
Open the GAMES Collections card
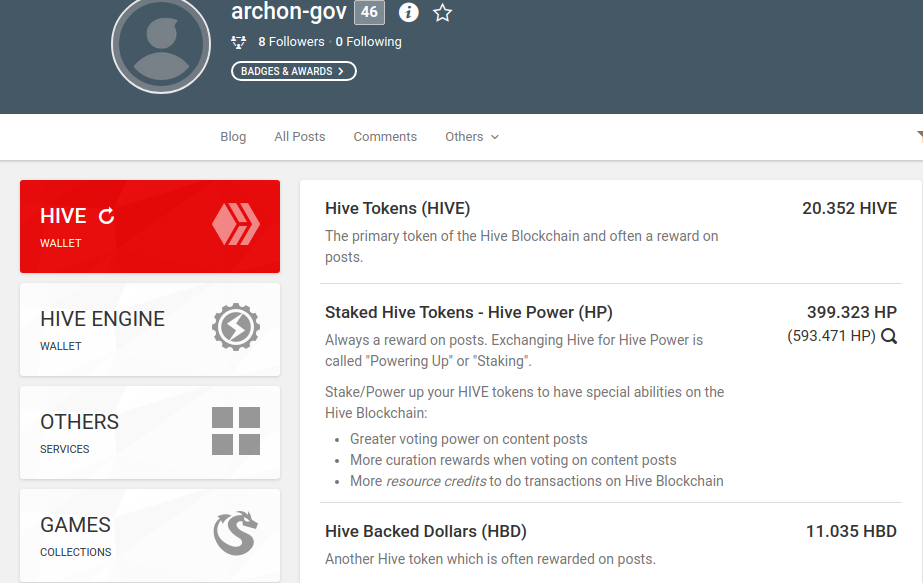[150, 535]
